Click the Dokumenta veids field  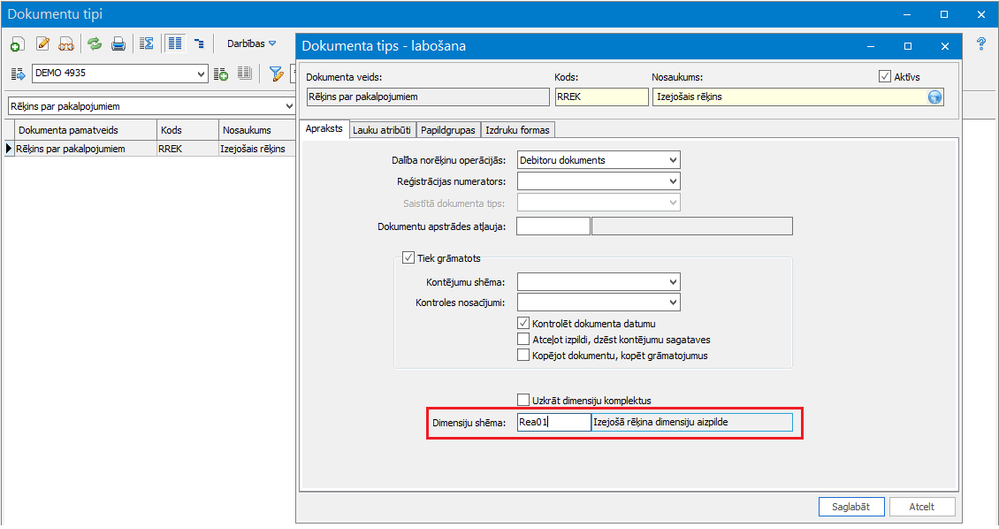[428, 97]
